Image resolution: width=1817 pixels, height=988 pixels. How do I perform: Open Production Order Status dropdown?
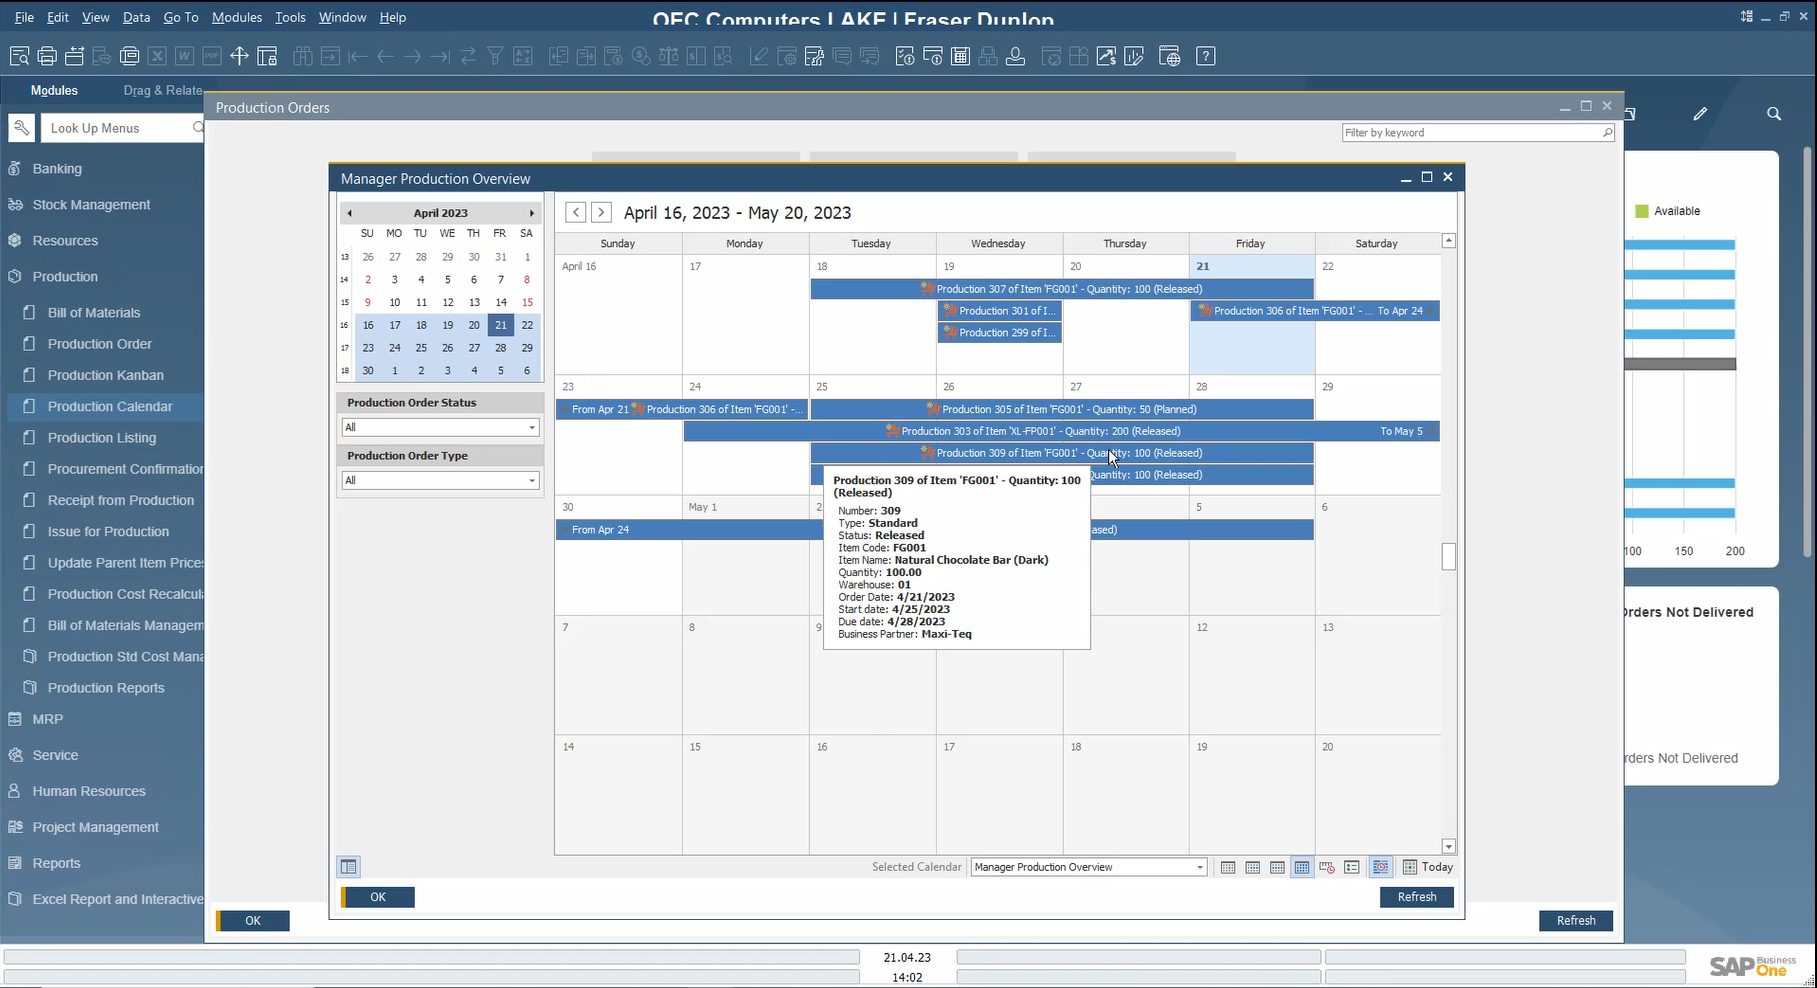pos(440,427)
